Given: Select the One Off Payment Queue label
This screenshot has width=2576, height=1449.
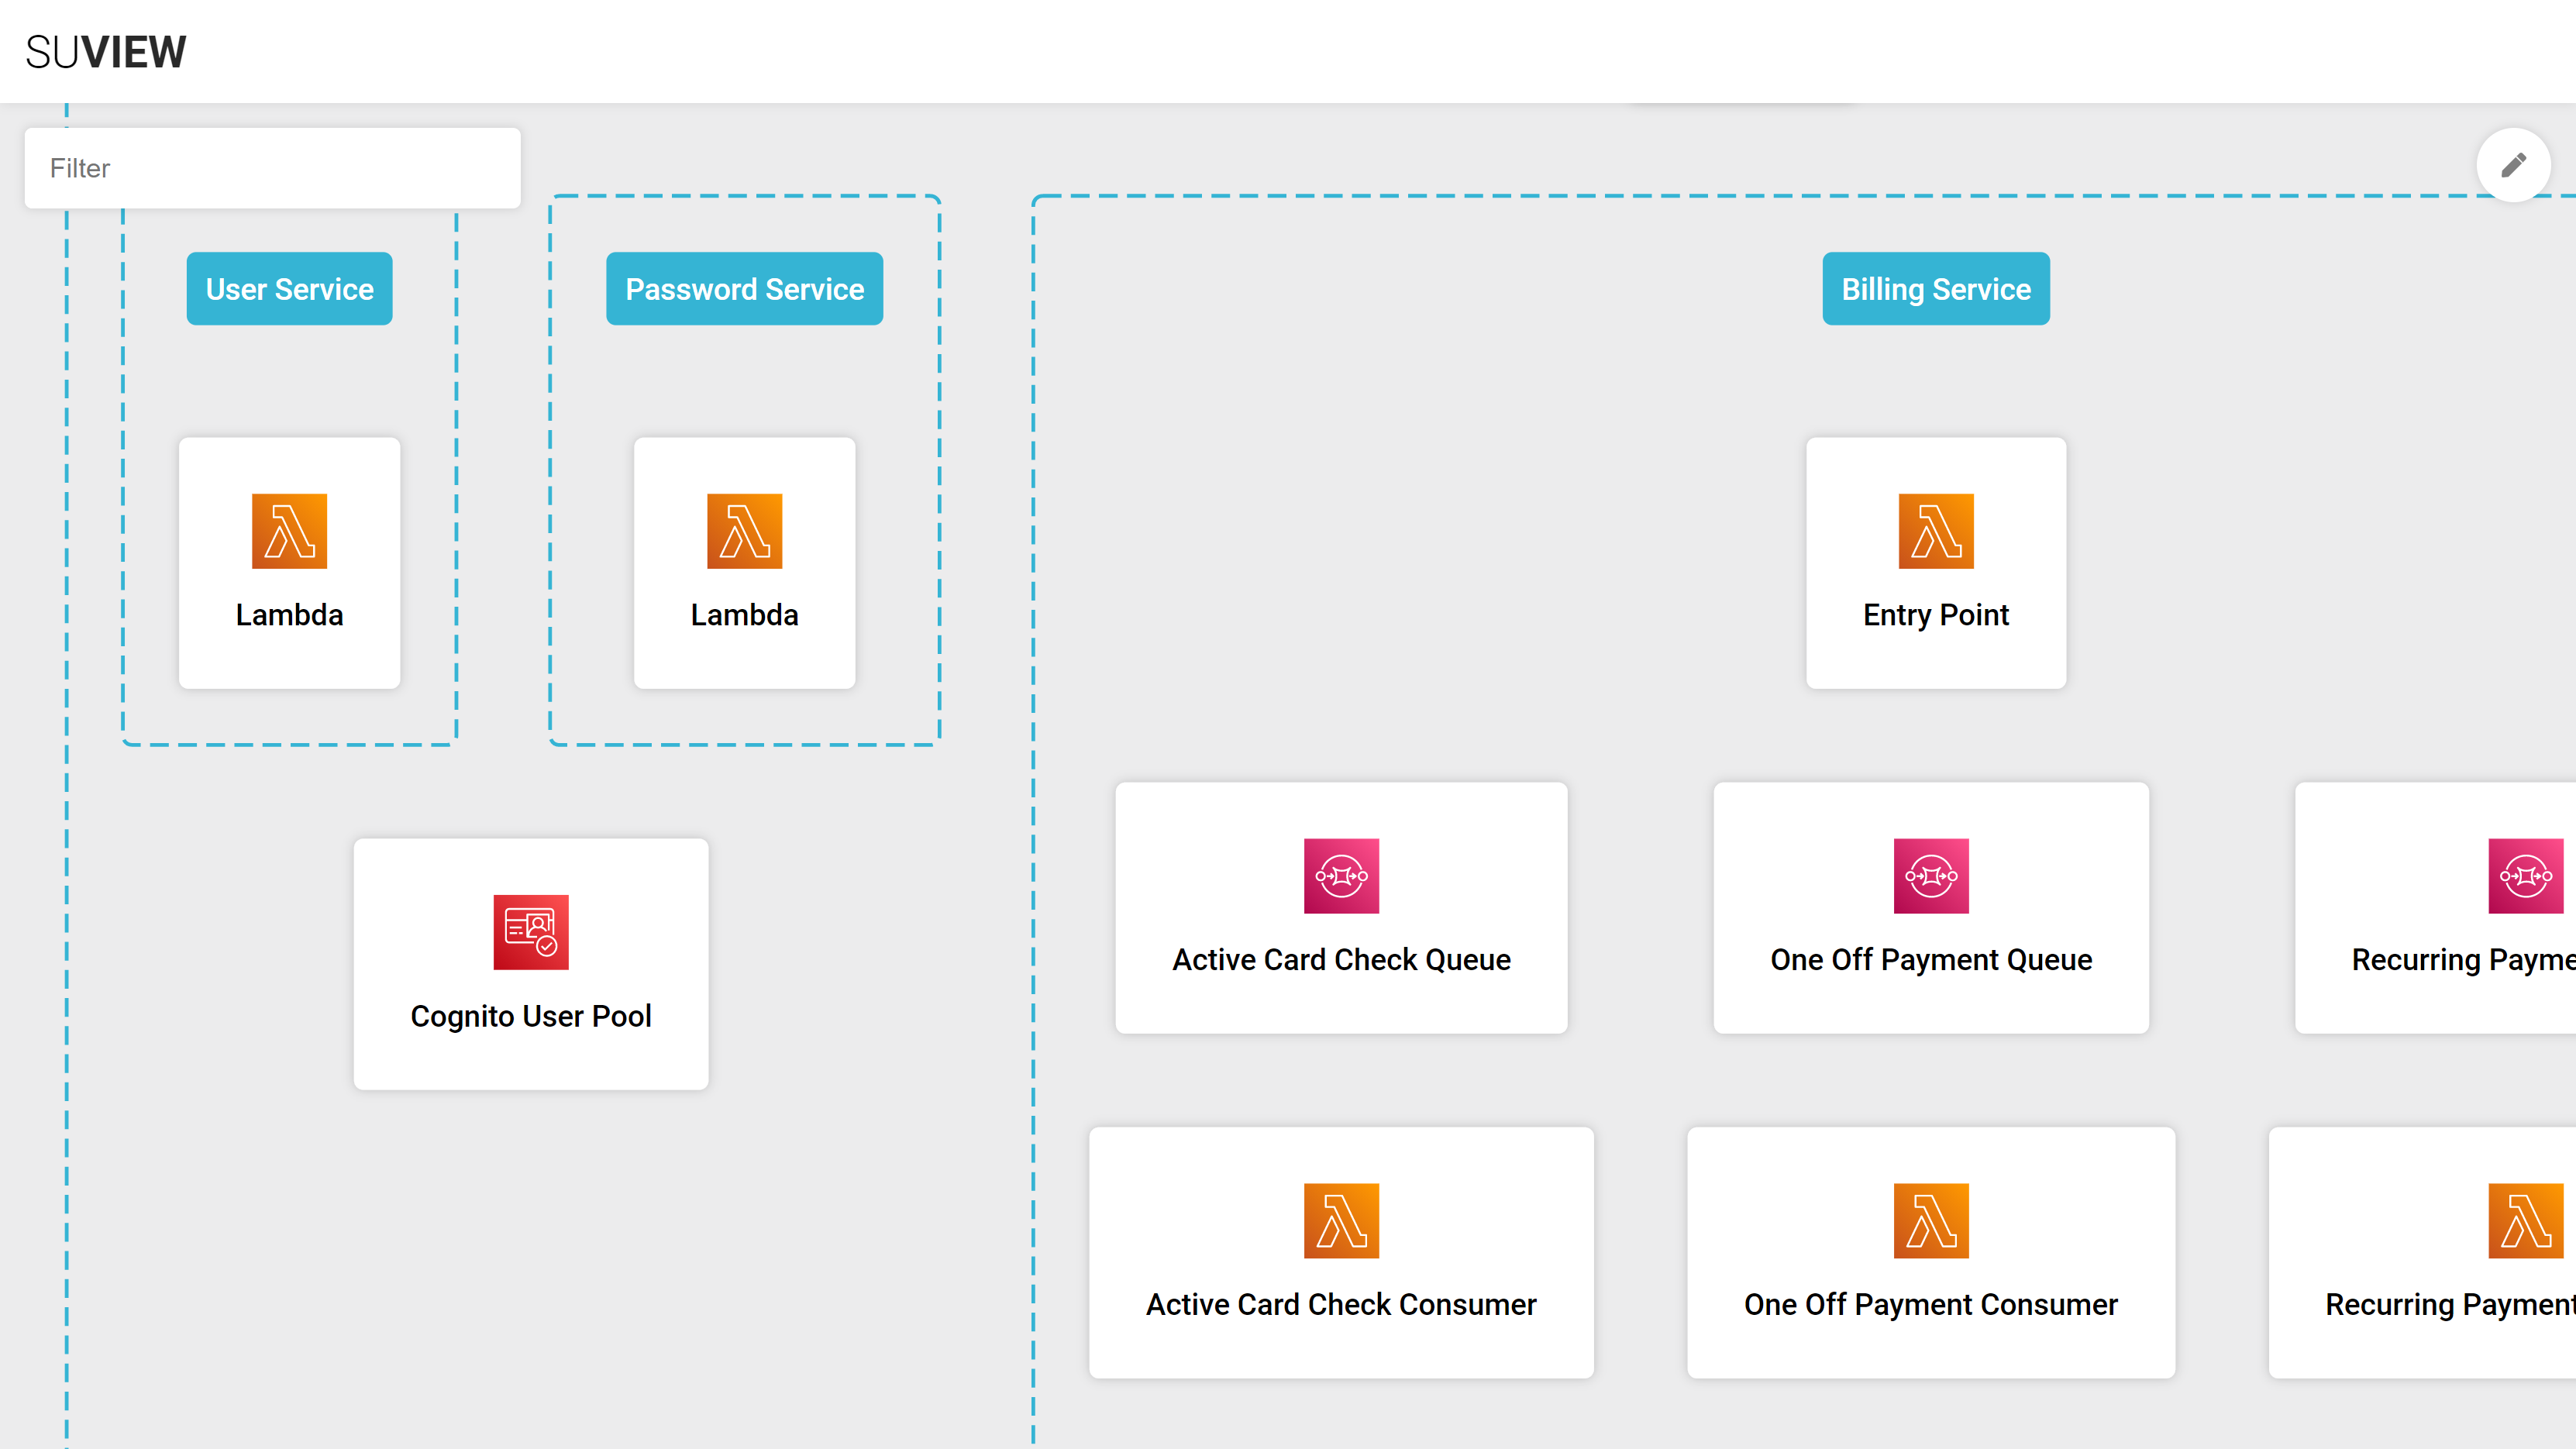Looking at the screenshot, I should pos(1930,960).
